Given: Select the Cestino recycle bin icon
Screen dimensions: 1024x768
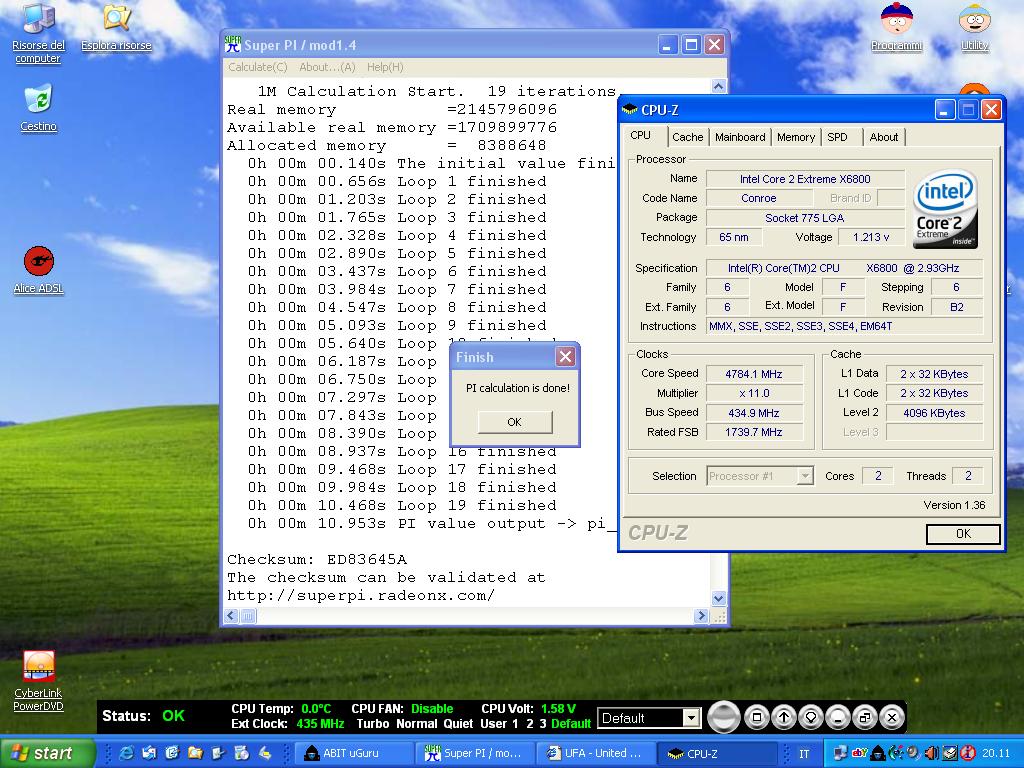Looking at the screenshot, I should click(39, 108).
